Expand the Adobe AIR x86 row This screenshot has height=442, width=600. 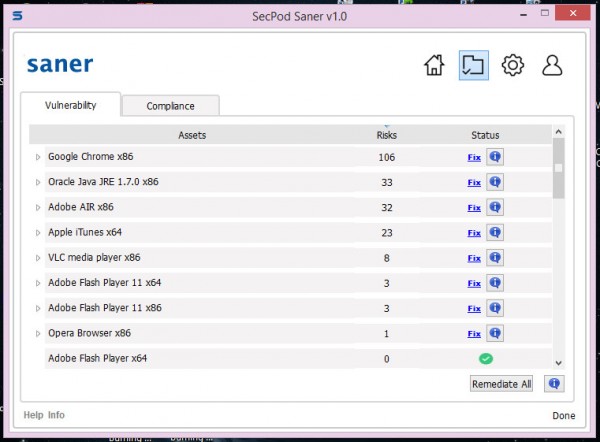(x=38, y=207)
